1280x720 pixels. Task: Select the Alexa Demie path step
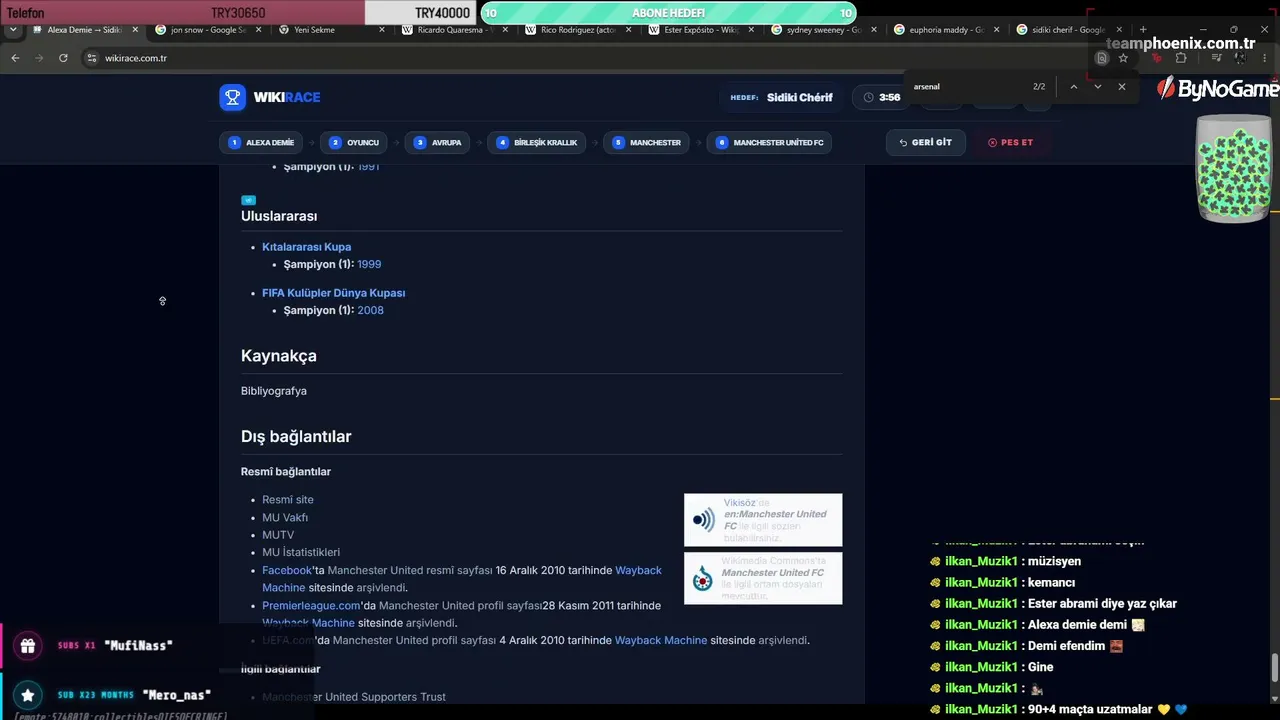pyautogui.click(x=261, y=143)
